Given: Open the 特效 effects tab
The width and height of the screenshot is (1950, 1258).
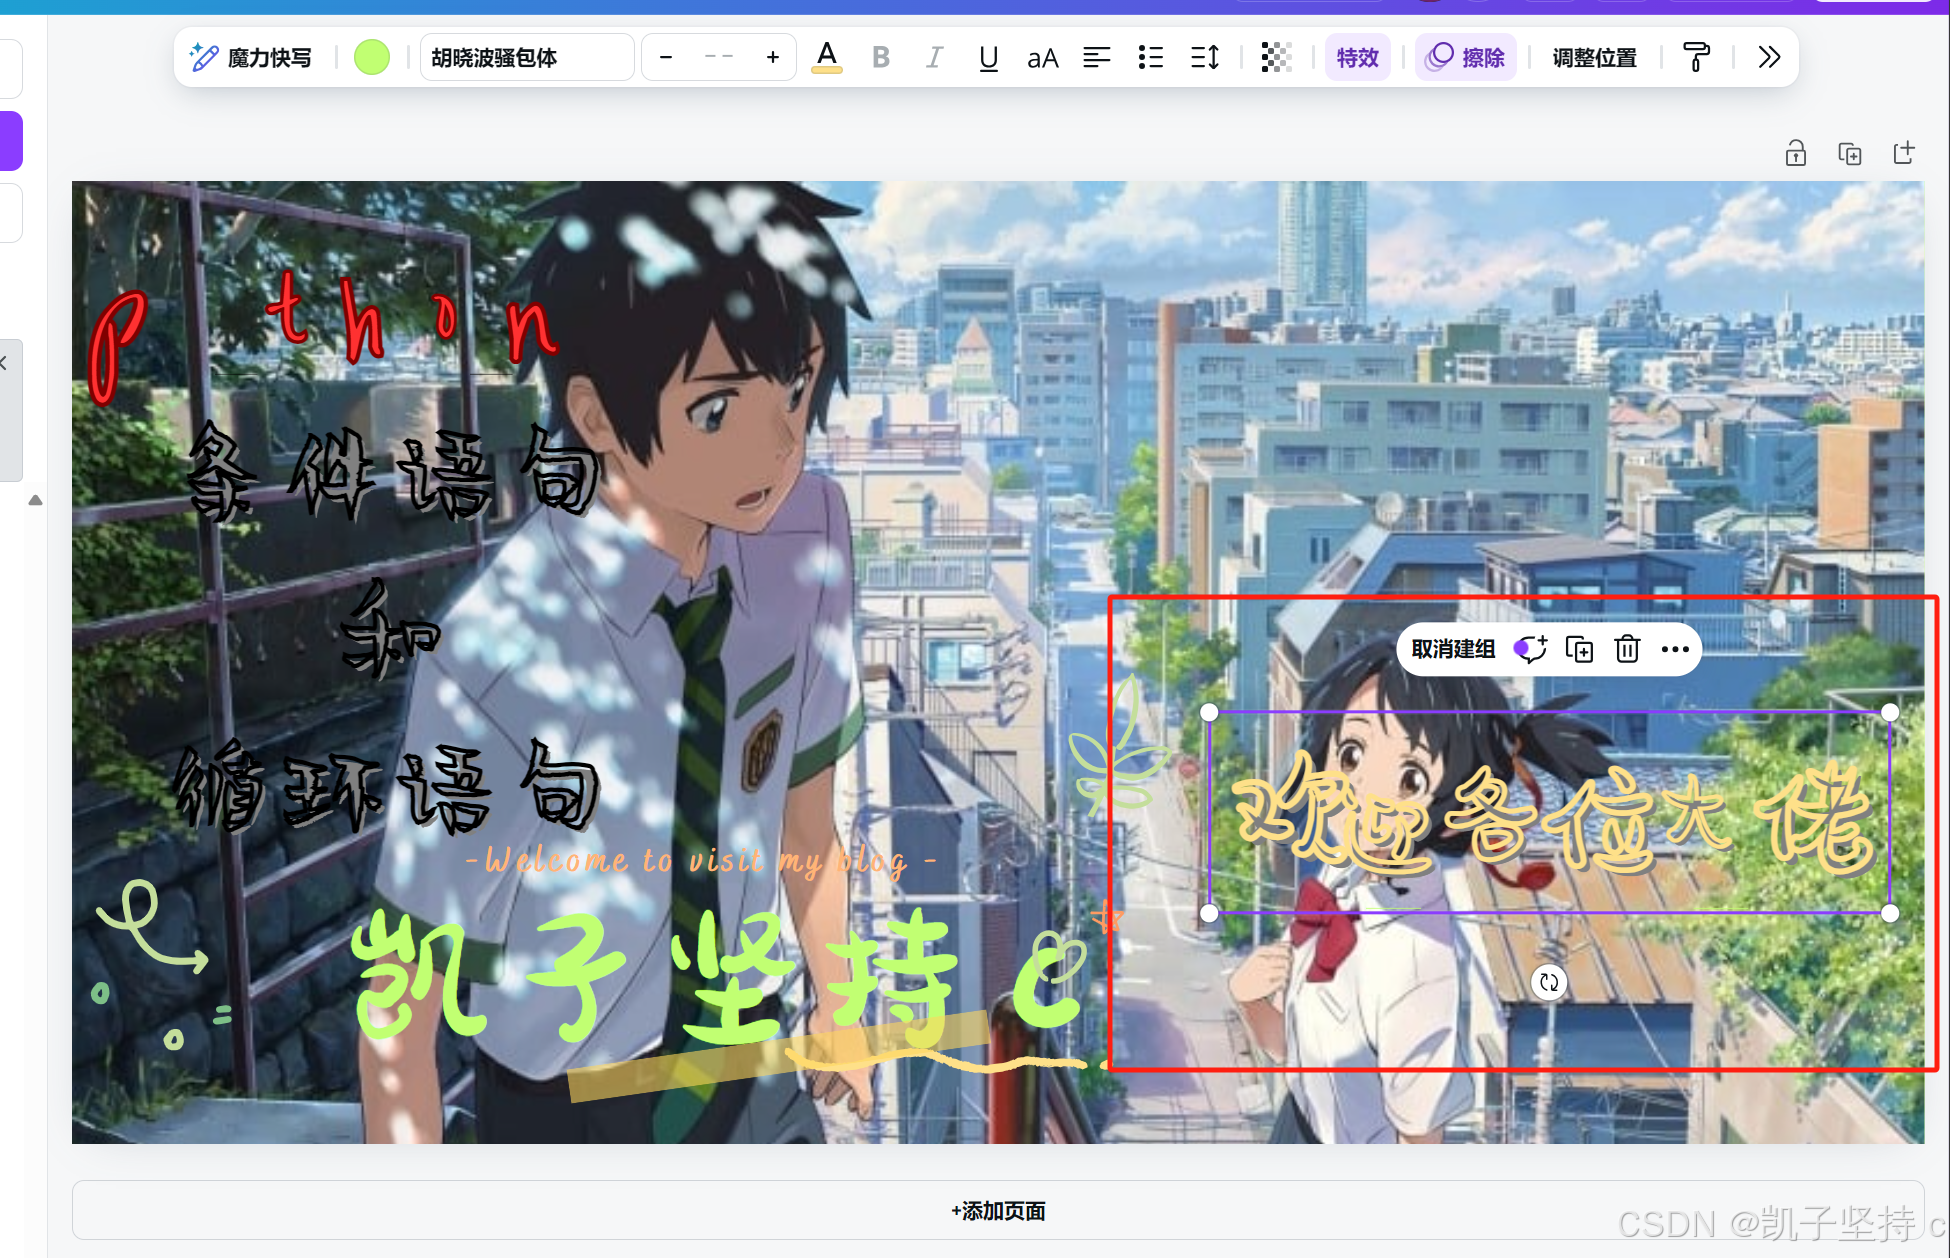Looking at the screenshot, I should click(1357, 58).
